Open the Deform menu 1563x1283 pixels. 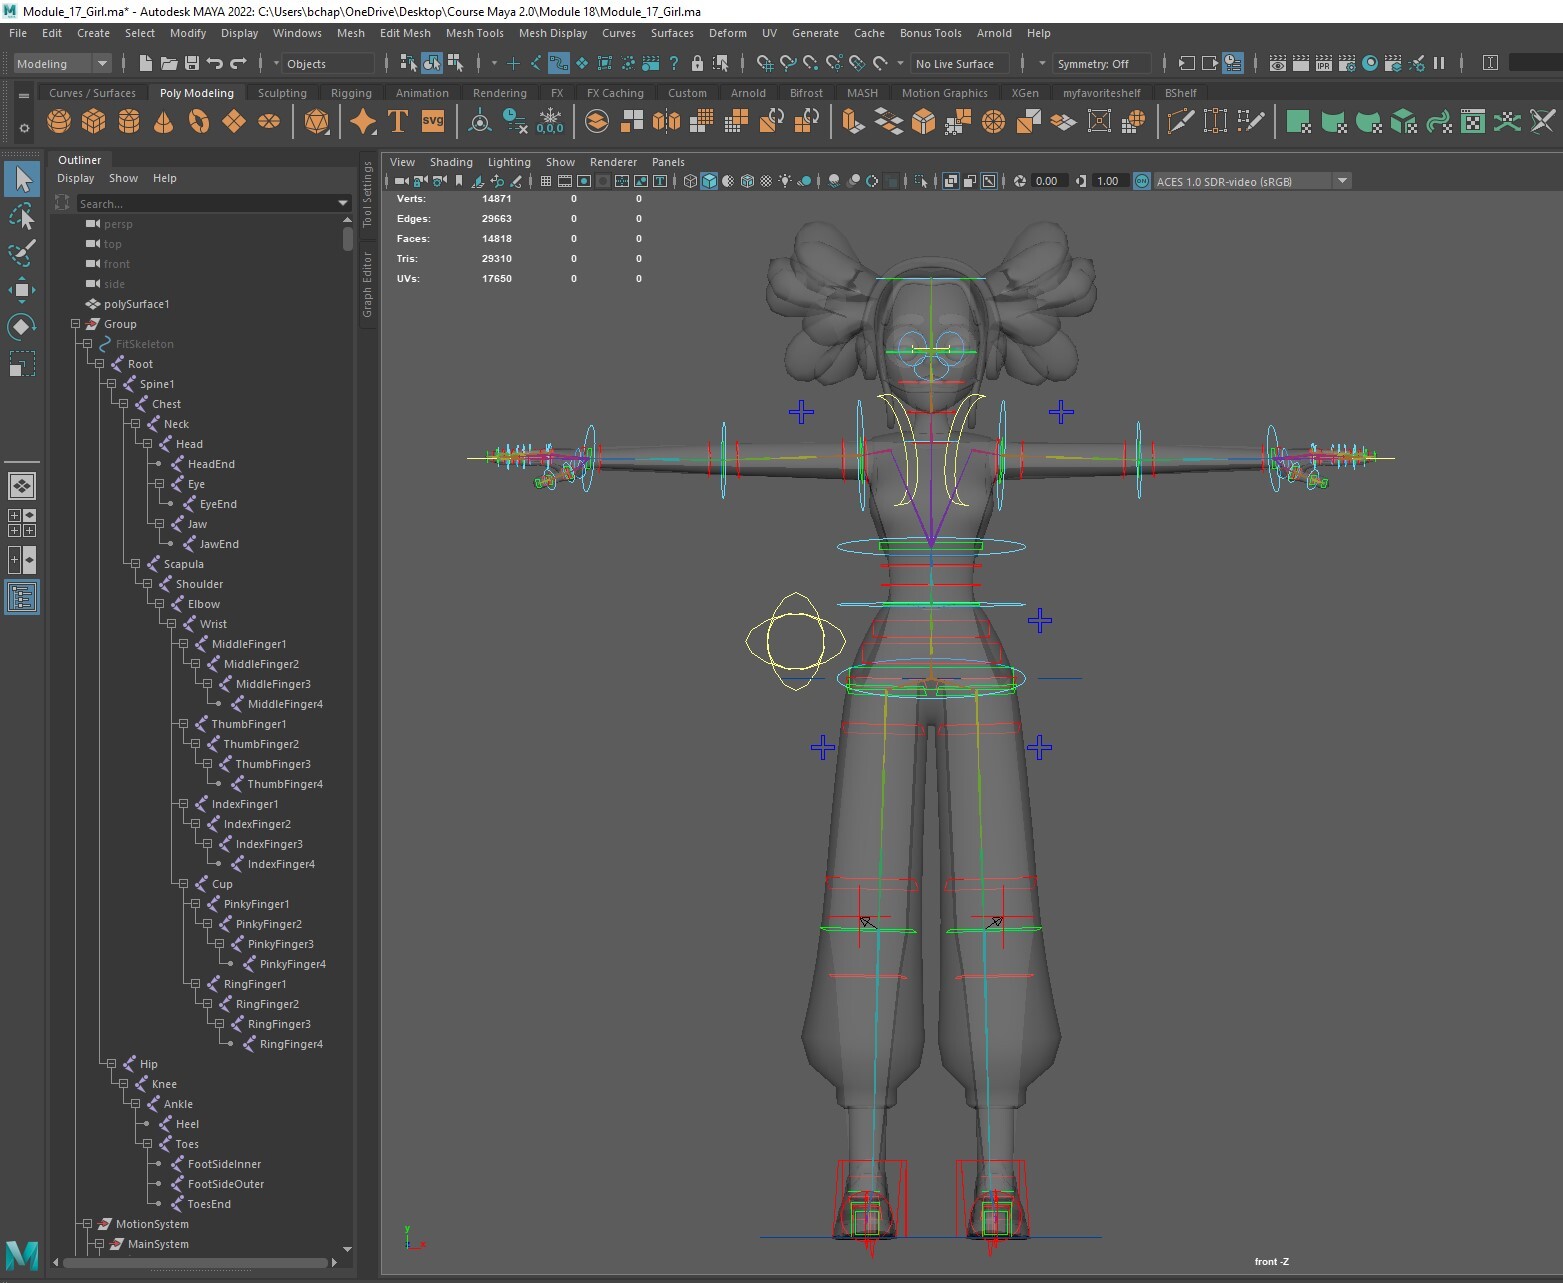pyautogui.click(x=727, y=33)
